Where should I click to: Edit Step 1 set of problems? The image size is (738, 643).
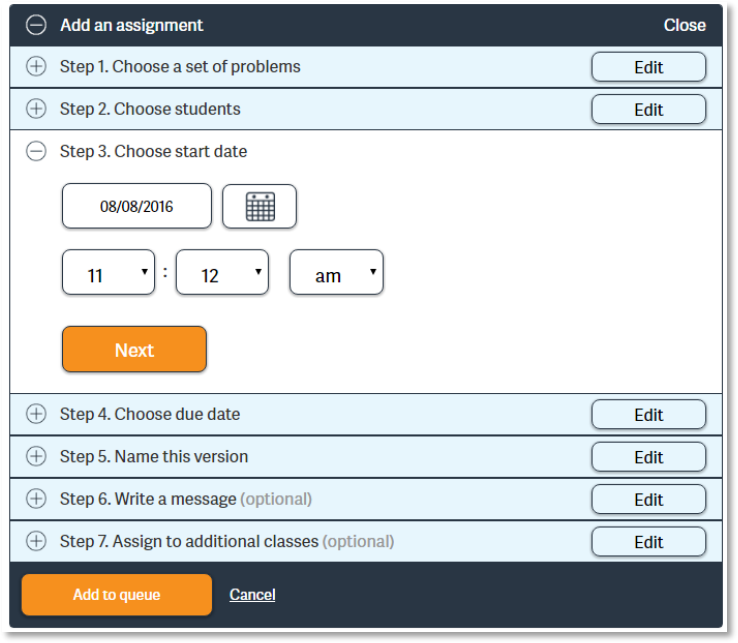pos(648,67)
